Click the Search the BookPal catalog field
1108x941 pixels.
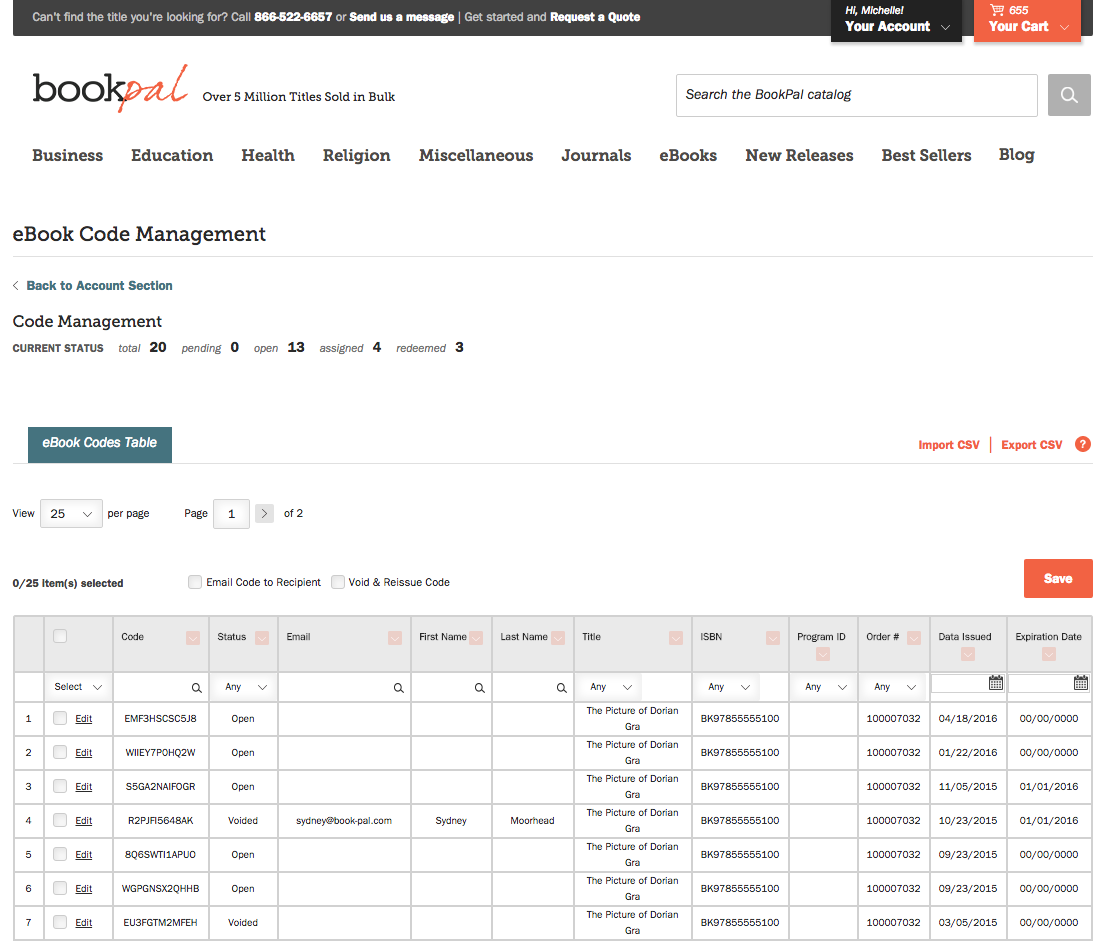(x=856, y=95)
